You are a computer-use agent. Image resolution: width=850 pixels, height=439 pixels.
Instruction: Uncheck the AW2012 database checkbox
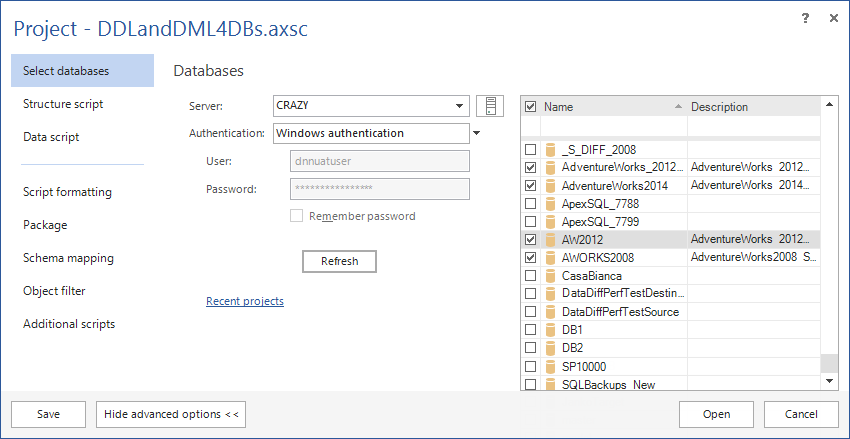tap(530, 240)
